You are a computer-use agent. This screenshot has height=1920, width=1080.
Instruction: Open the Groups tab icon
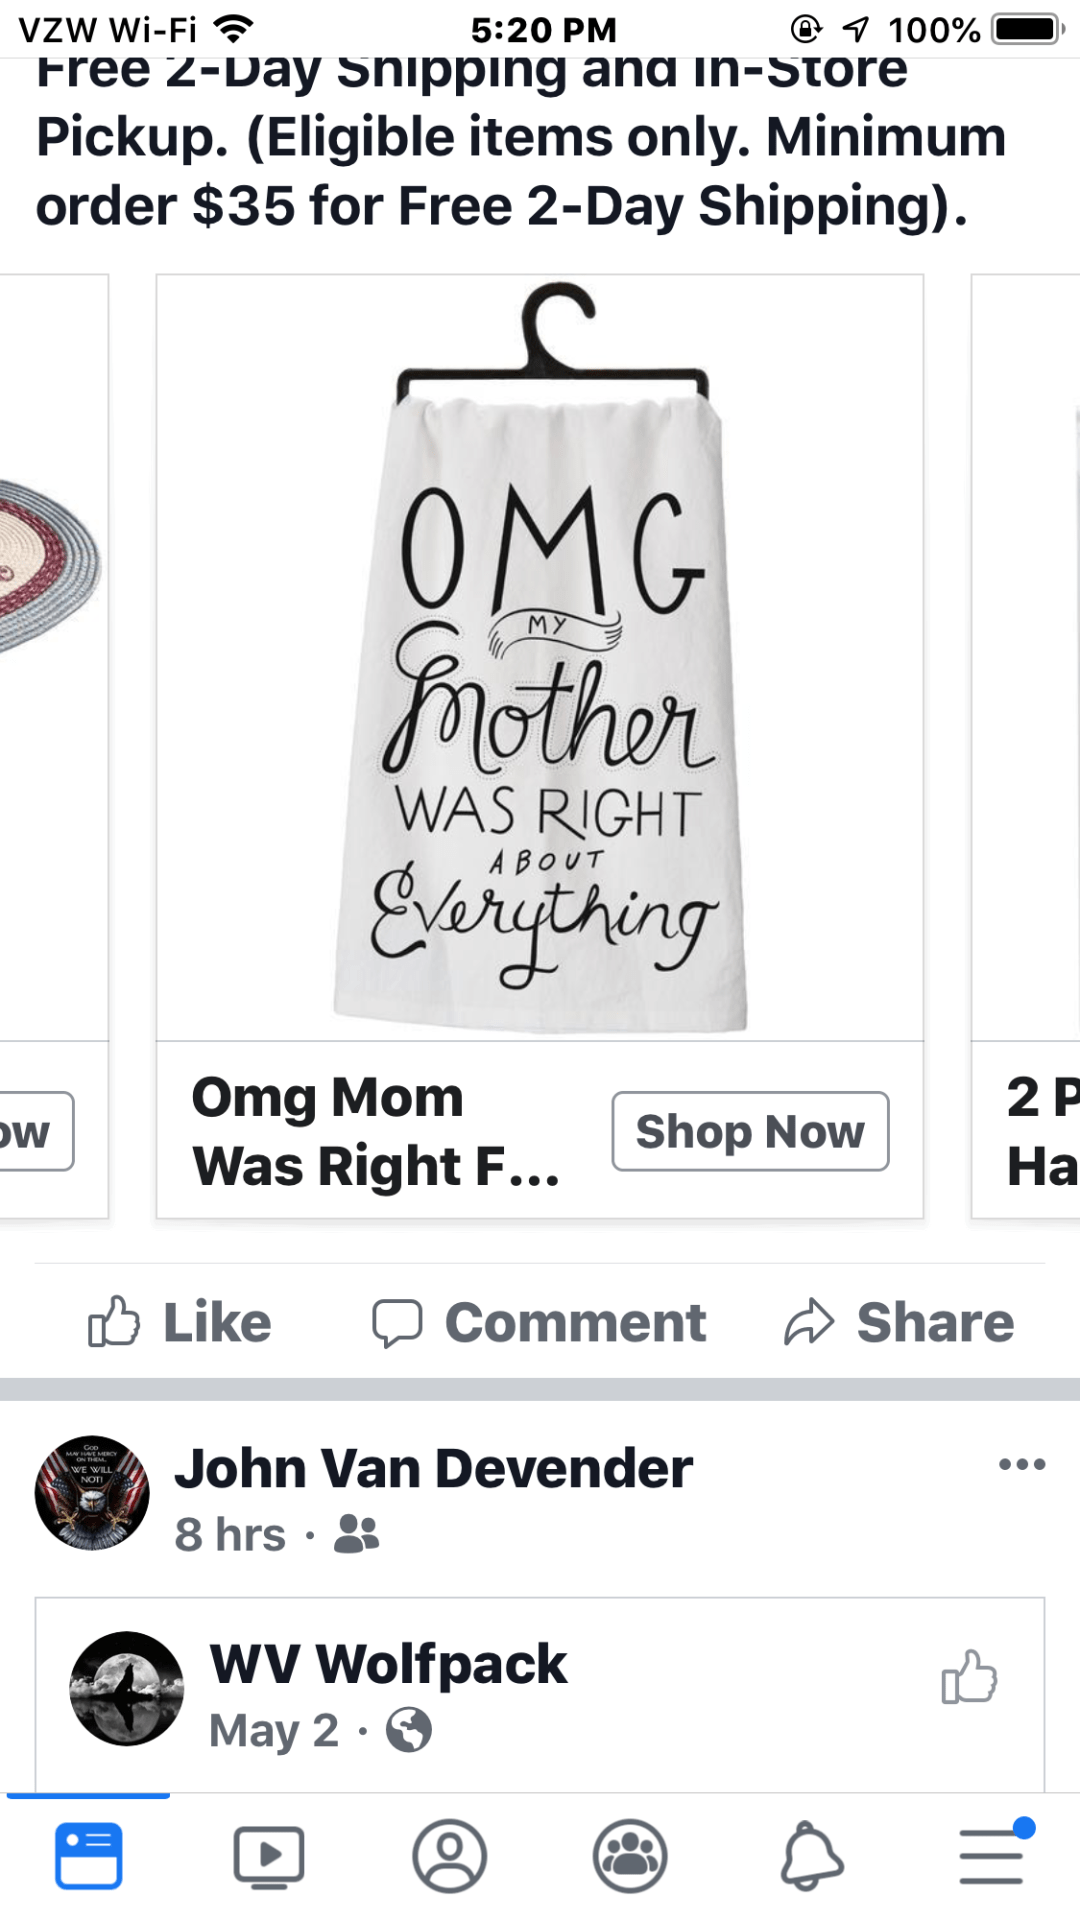click(630, 1856)
